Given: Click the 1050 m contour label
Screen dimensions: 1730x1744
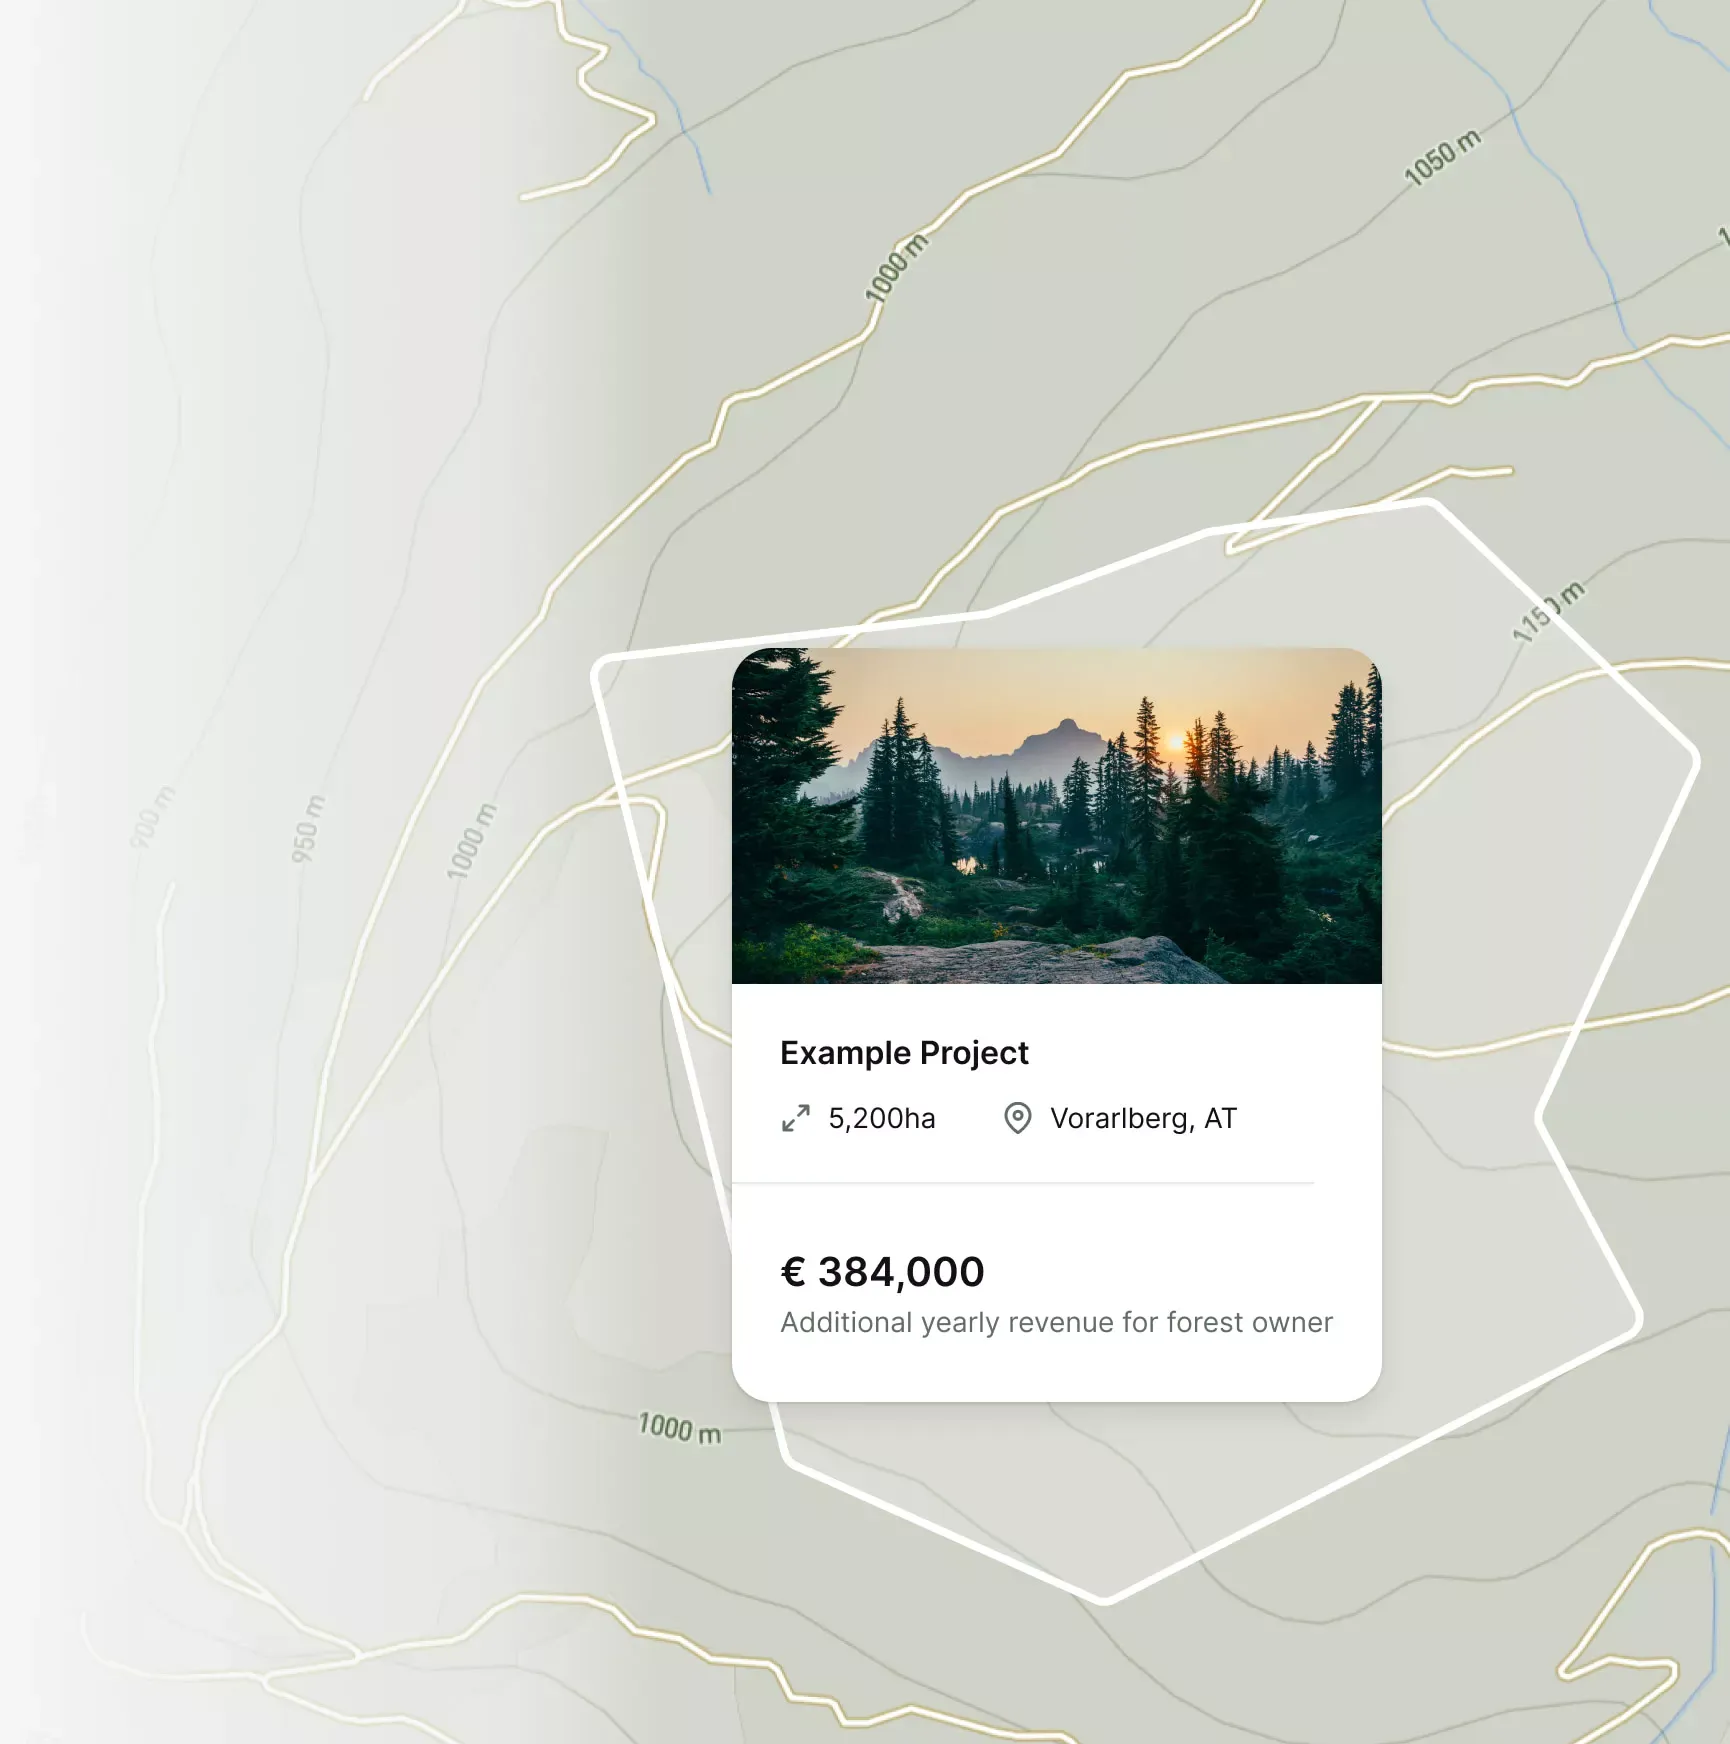Looking at the screenshot, I should coord(1442,158).
